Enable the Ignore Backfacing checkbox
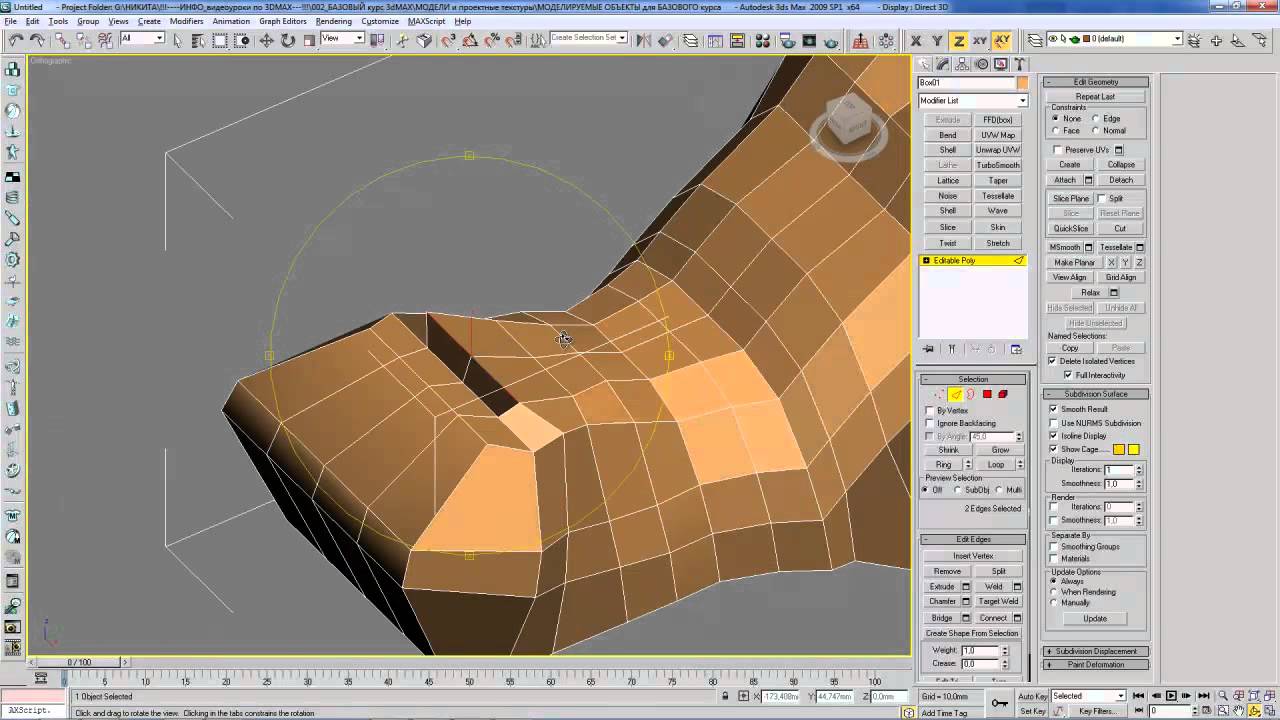The width and height of the screenshot is (1280, 720). tap(930, 424)
